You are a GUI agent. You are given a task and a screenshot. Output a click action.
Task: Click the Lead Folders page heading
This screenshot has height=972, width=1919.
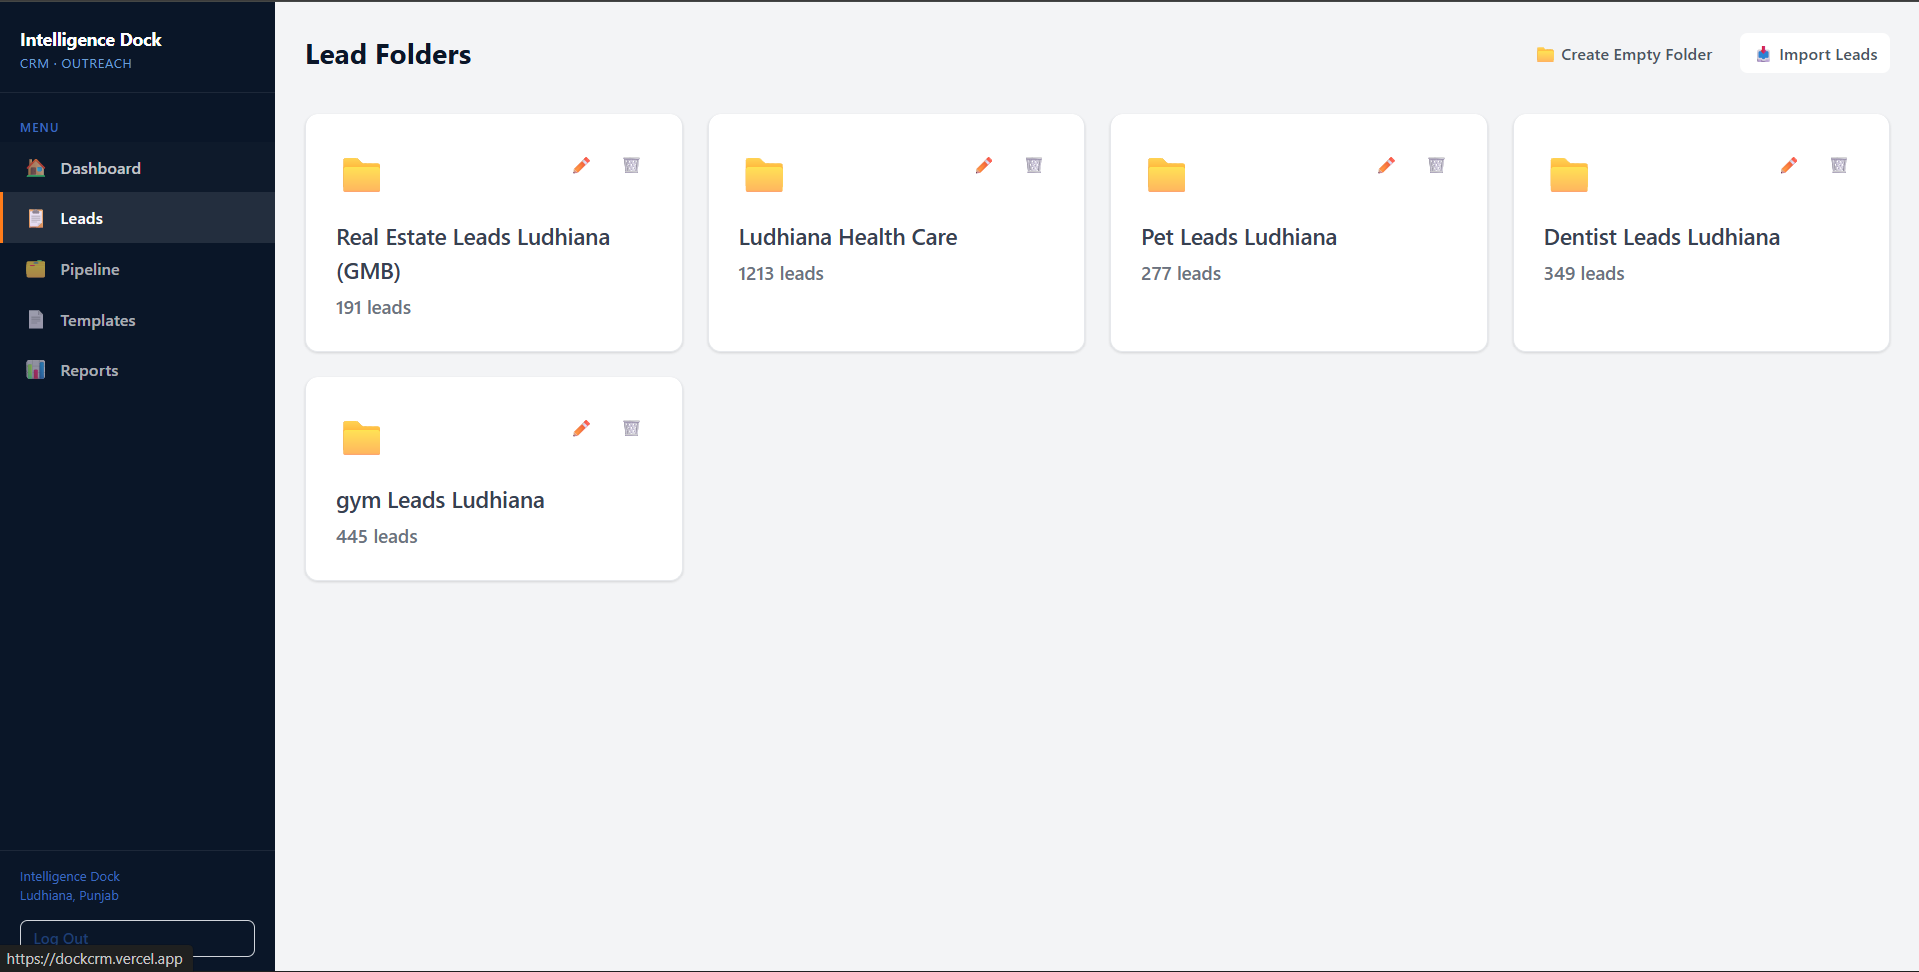[x=388, y=54]
